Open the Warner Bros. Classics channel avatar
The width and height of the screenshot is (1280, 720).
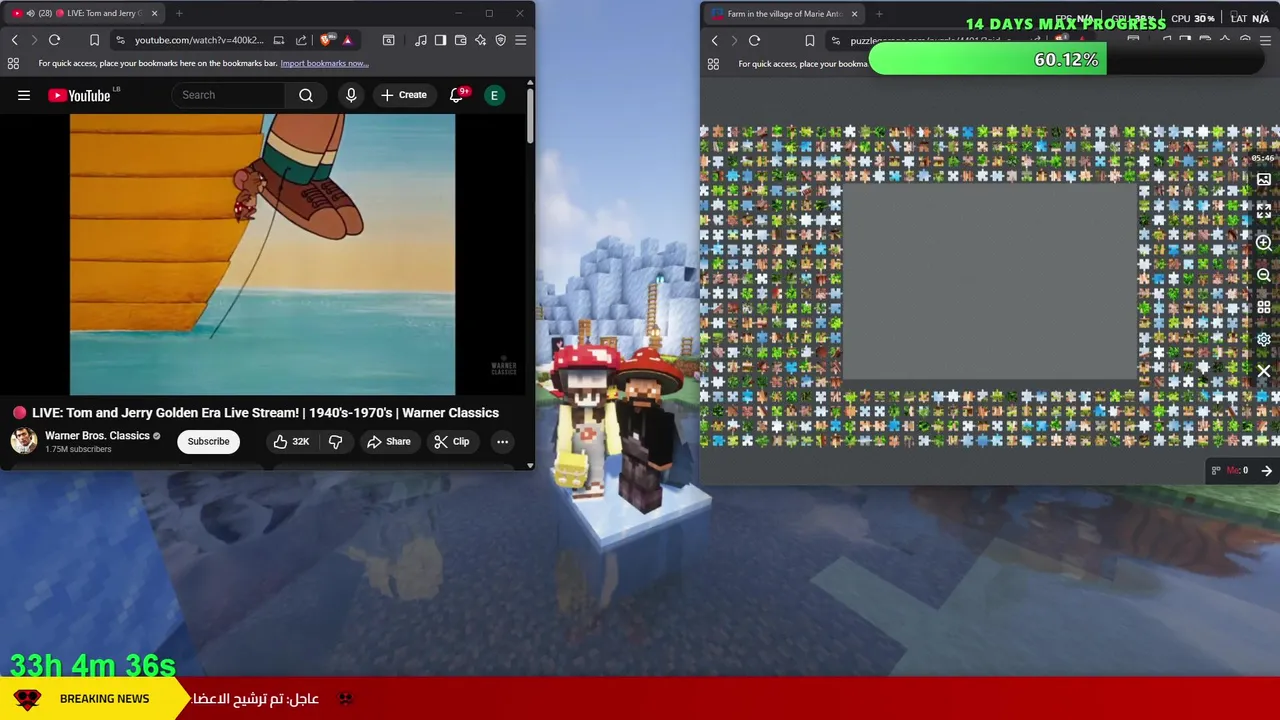24,441
